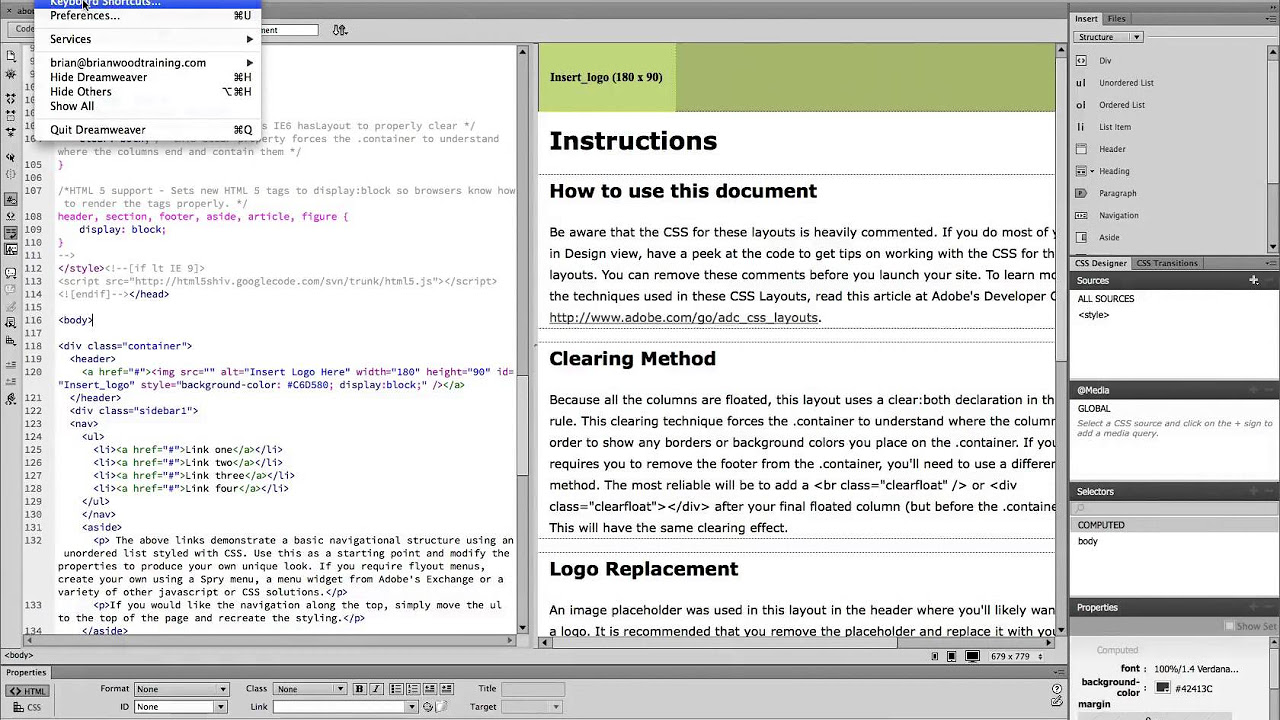Open the Insert panel options menu
Image resolution: width=1280 pixels, height=720 pixels.
1270,18
